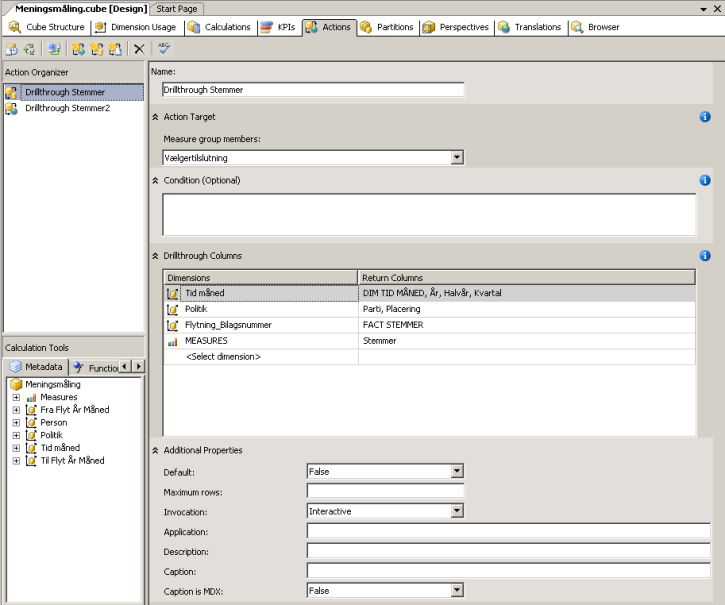
Task: Click the MEASURES bar chart icon in grid
Action: click(172, 341)
